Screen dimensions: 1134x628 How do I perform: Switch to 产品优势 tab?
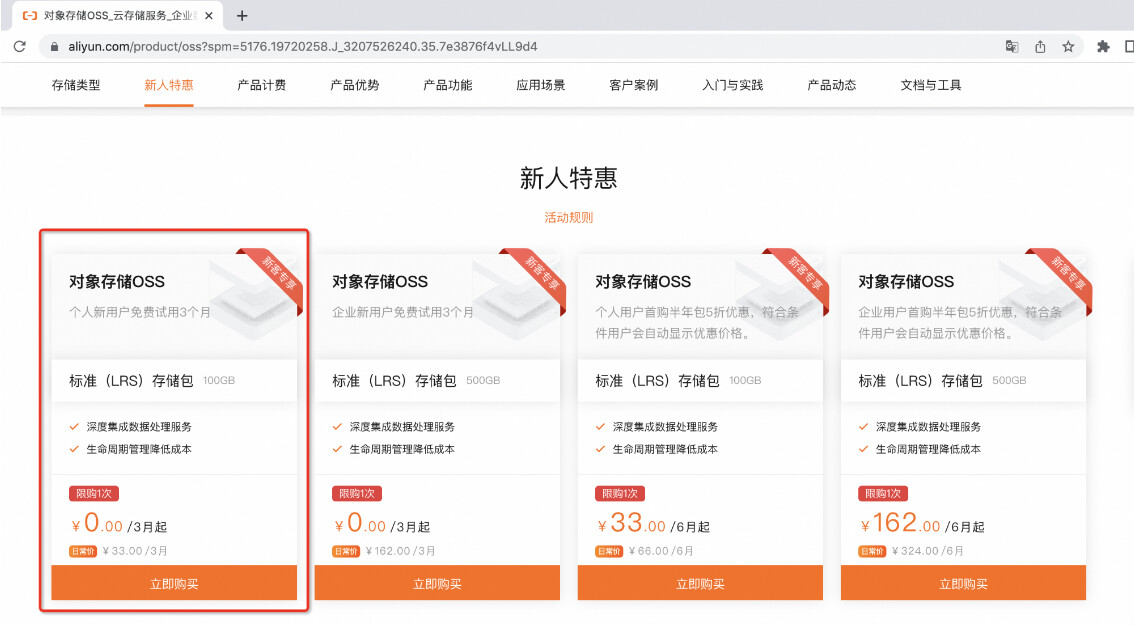click(x=354, y=85)
